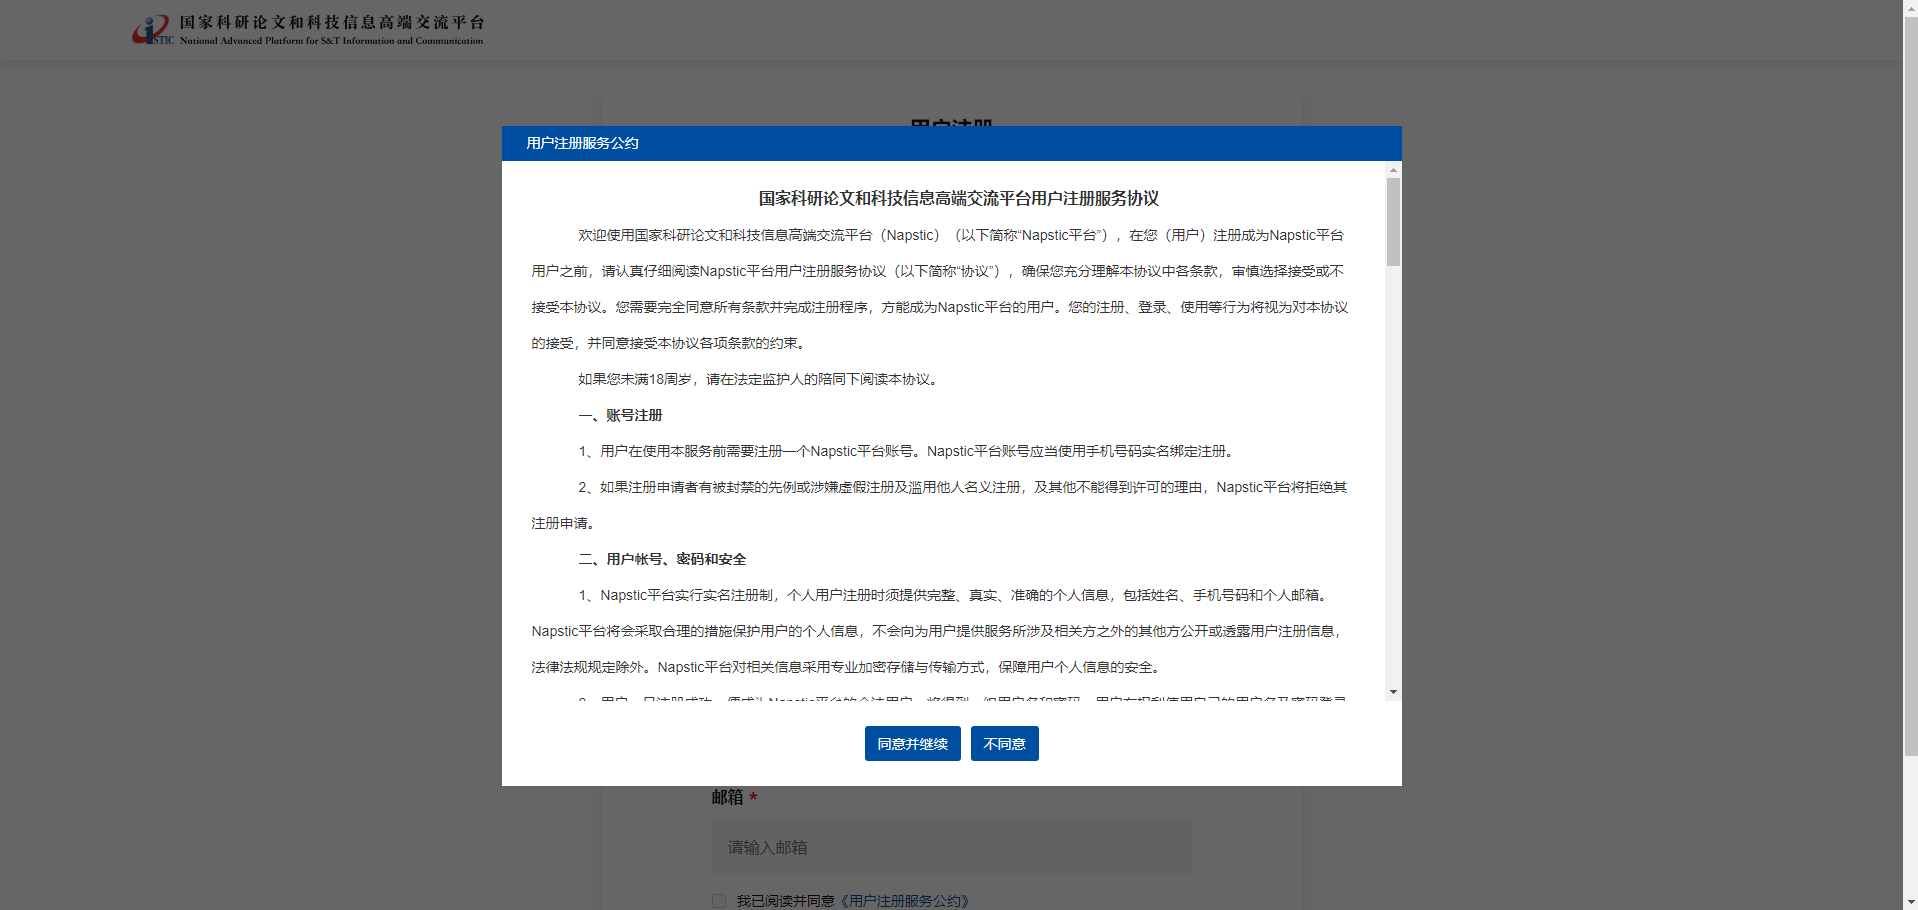Tick the 我已阅读并同意 checkbox
Screen dimensions: 1918x910
coord(719,901)
